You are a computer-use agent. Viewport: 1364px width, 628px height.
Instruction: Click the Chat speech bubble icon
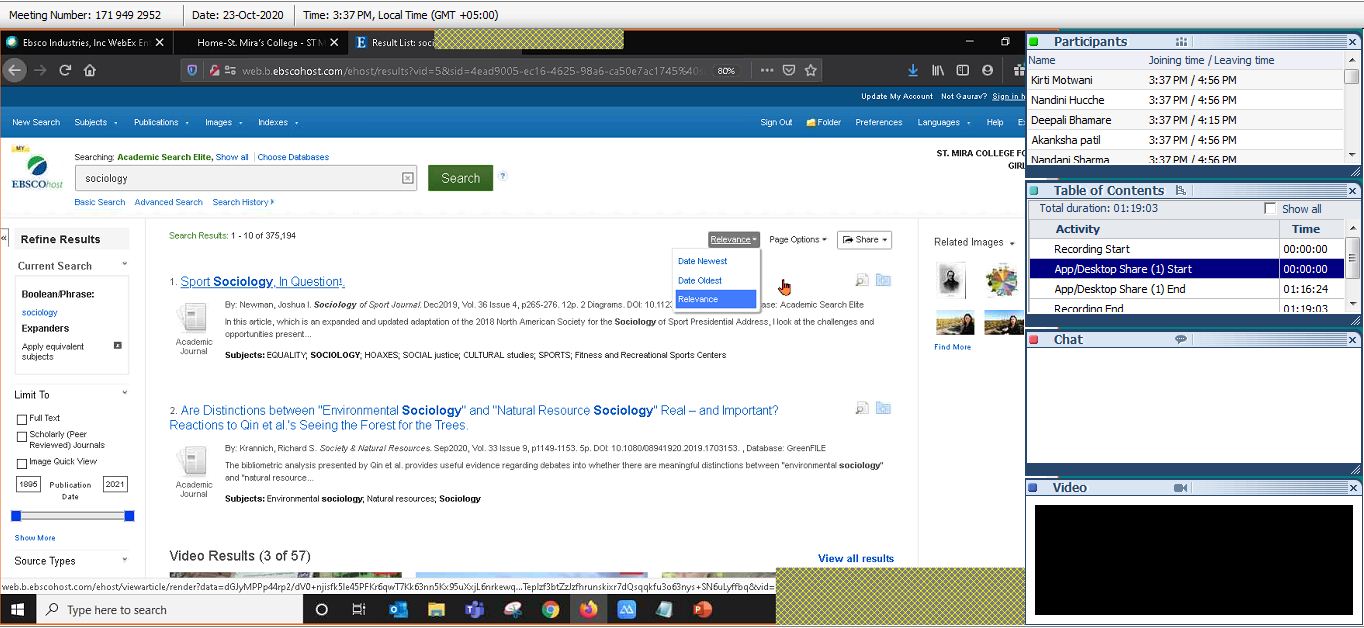click(1181, 339)
